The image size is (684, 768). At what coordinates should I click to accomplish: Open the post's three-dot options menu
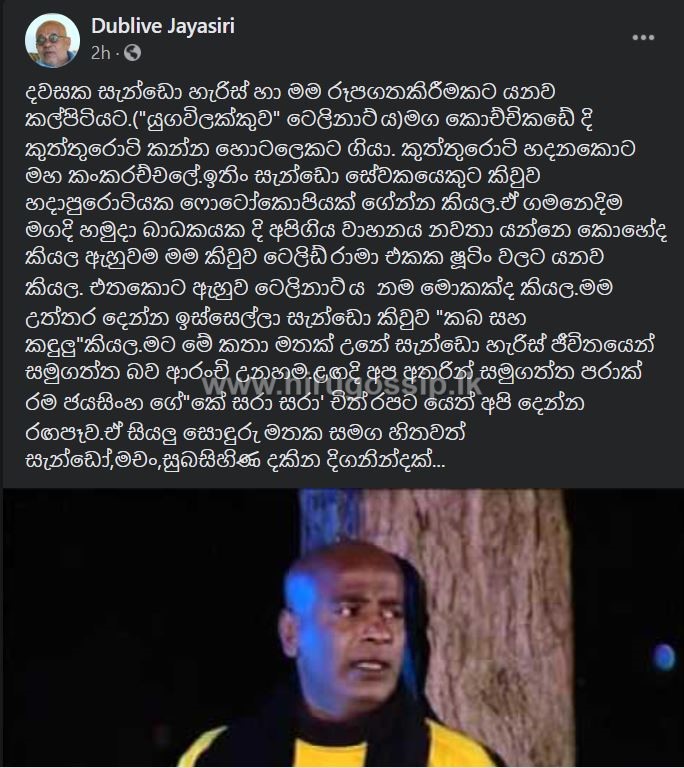643,38
